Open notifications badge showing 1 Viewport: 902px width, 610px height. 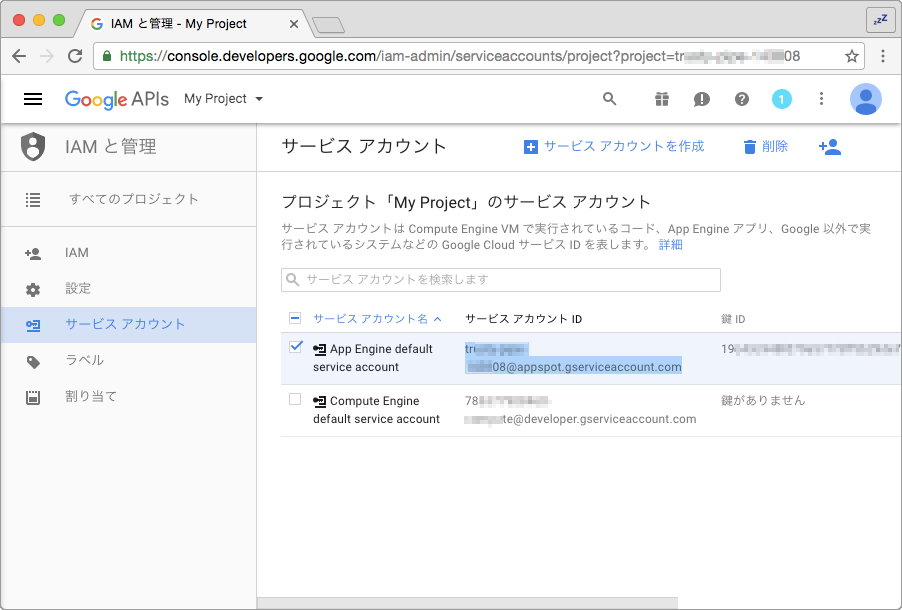pos(781,100)
